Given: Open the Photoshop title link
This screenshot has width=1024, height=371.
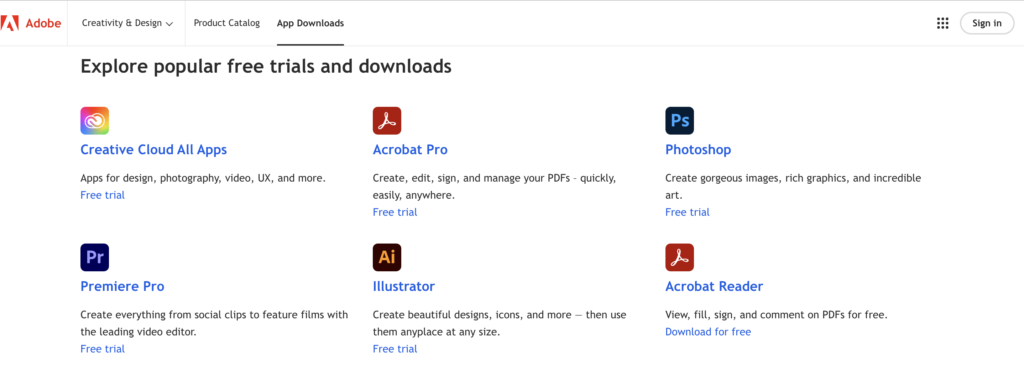Looking at the screenshot, I should (x=698, y=150).
